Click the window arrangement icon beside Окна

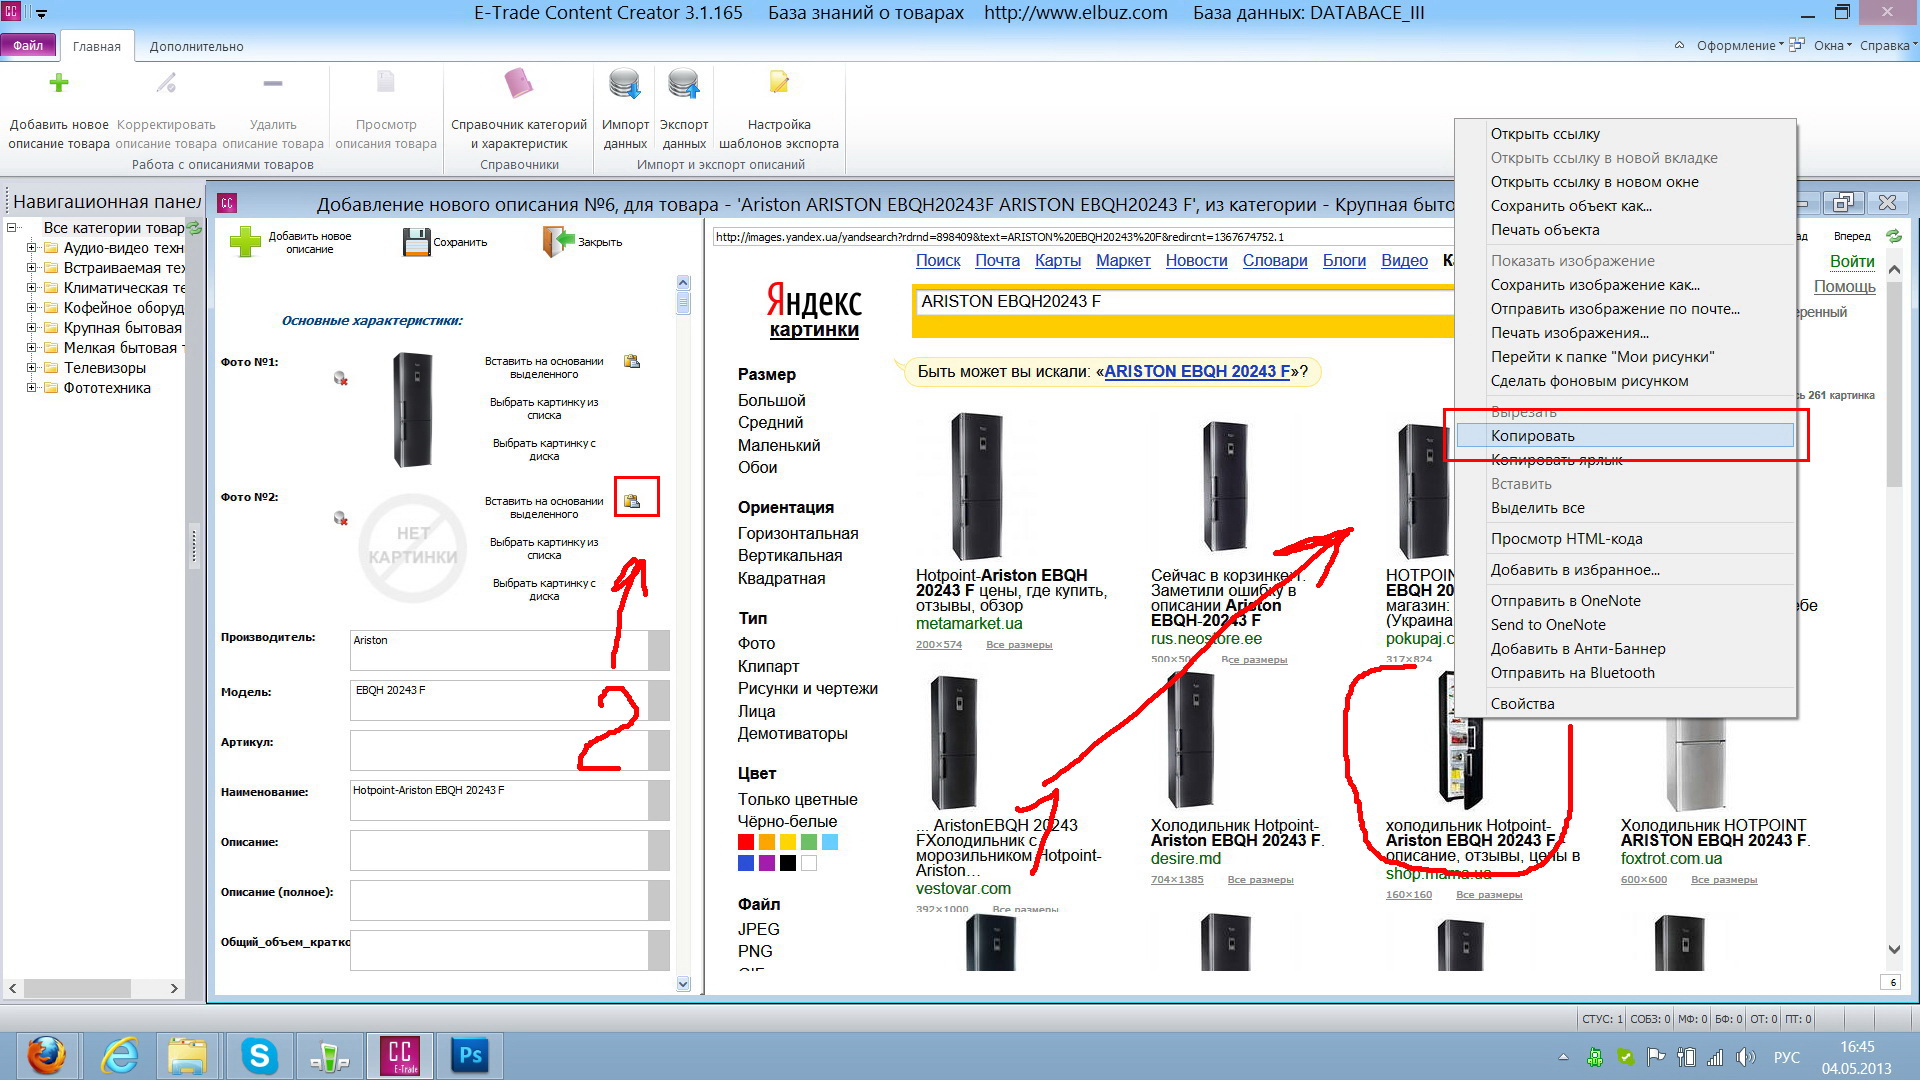point(1797,45)
